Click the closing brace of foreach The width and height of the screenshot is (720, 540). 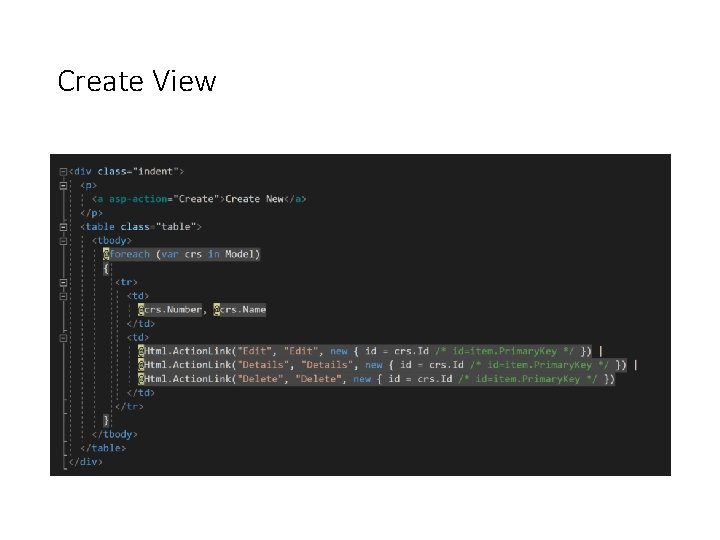pos(106,421)
